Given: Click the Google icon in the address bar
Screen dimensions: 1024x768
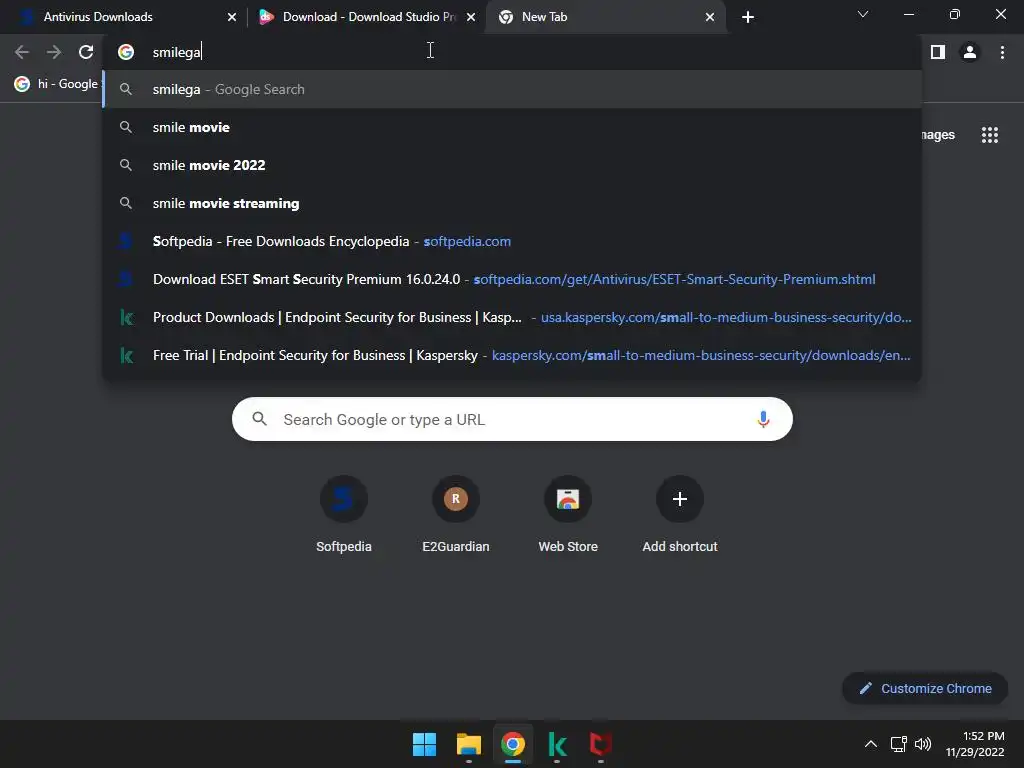Looking at the screenshot, I should 126,52.
